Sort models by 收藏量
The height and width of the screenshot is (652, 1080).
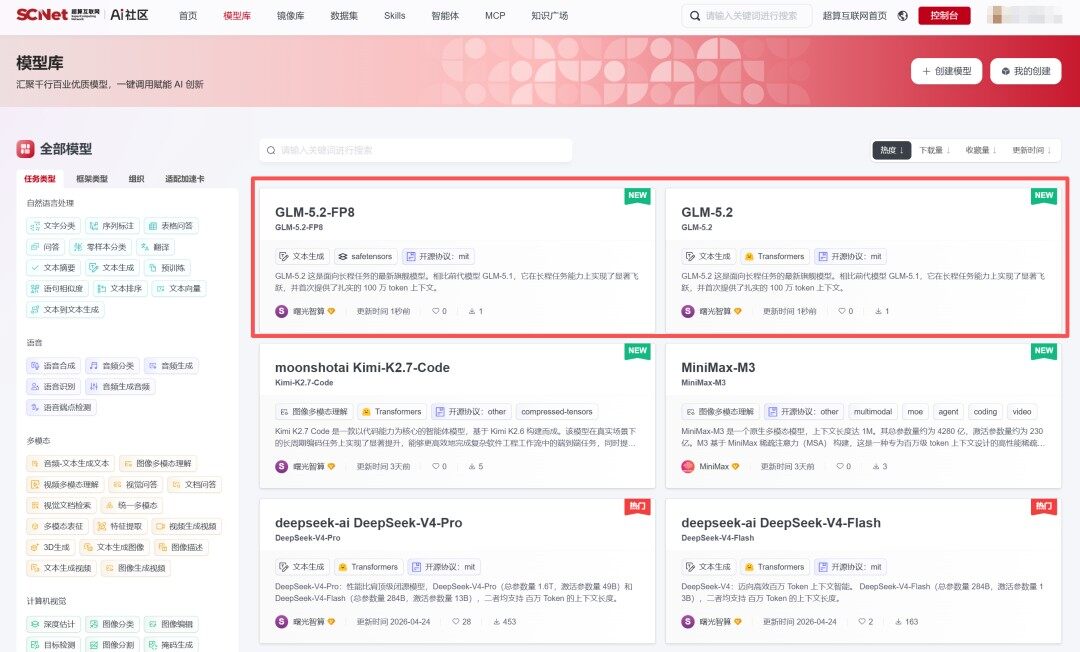tap(981, 150)
